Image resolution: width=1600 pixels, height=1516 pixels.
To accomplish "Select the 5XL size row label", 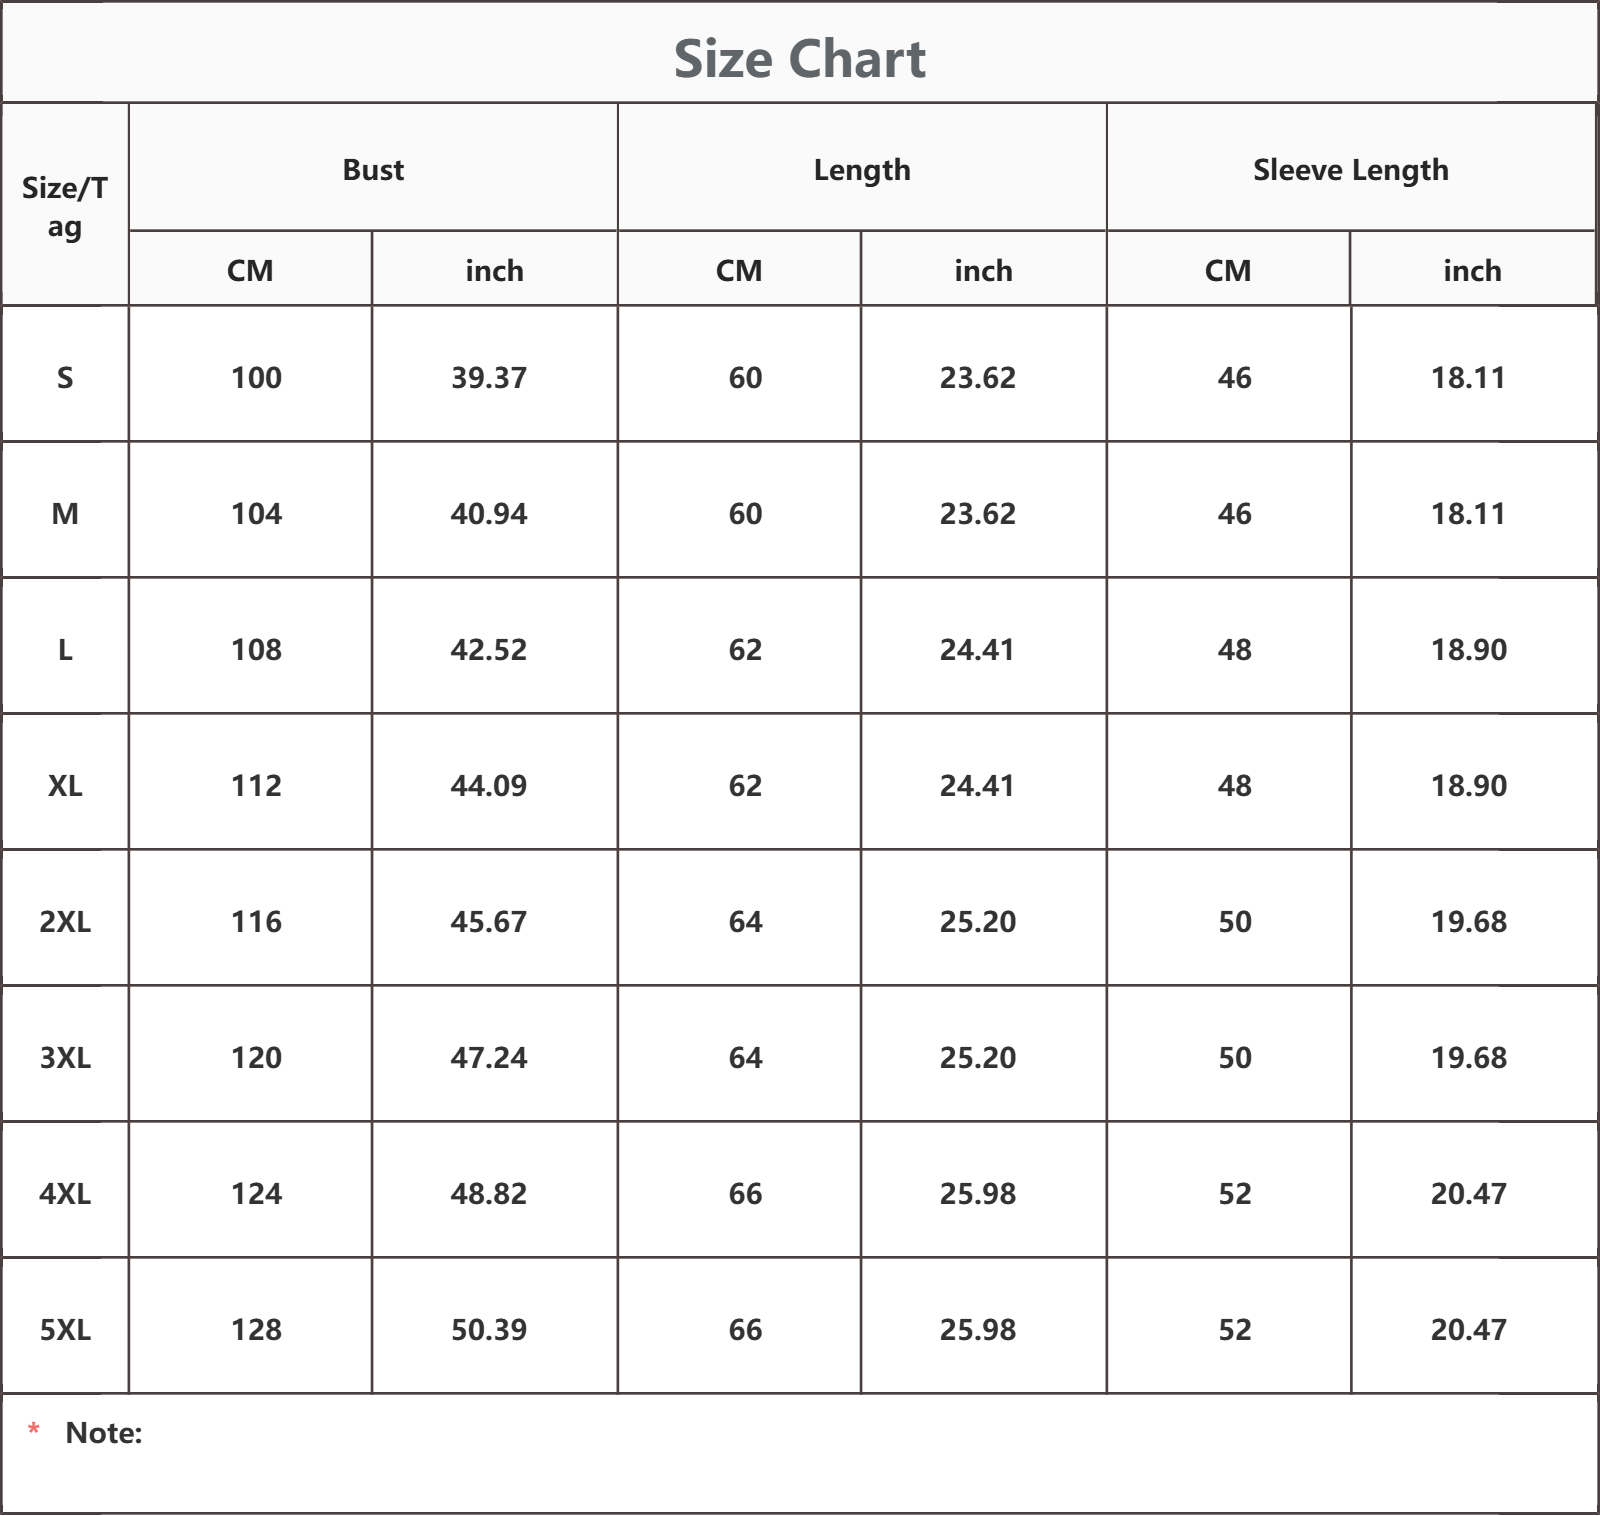I will click(x=65, y=1329).
